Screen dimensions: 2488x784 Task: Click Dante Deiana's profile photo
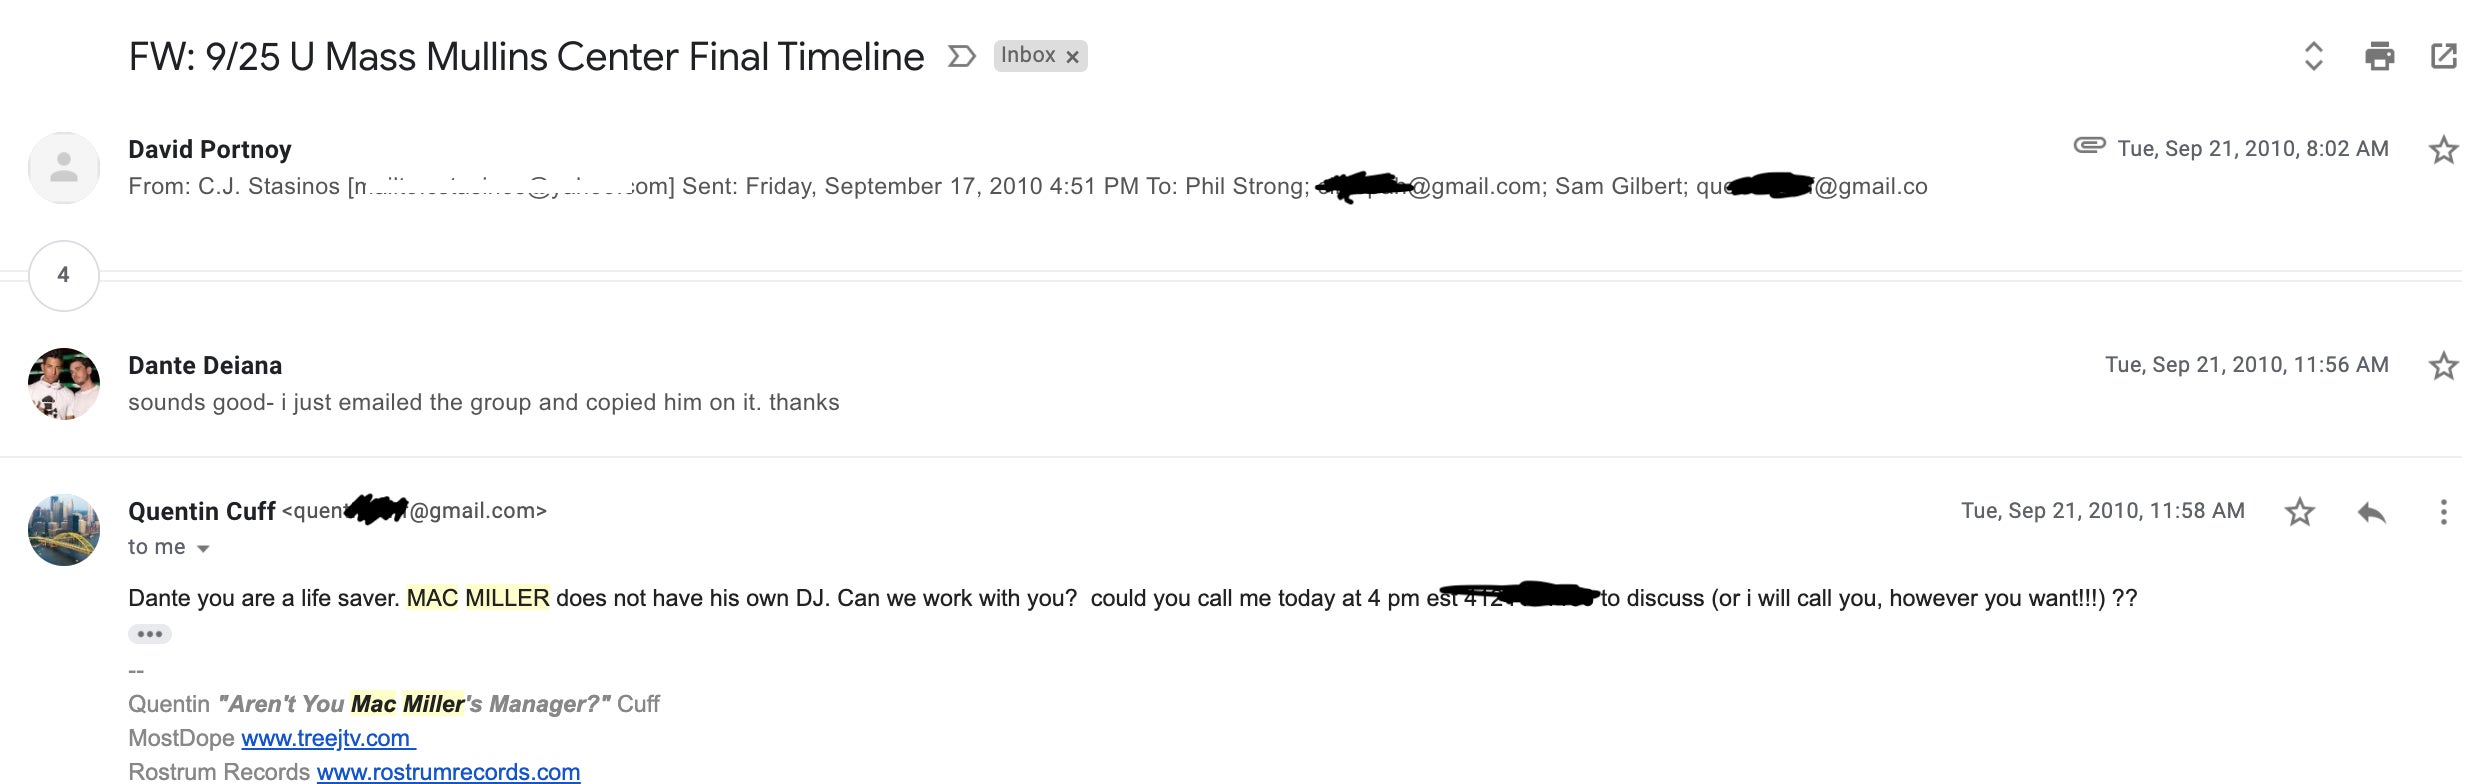click(x=63, y=383)
